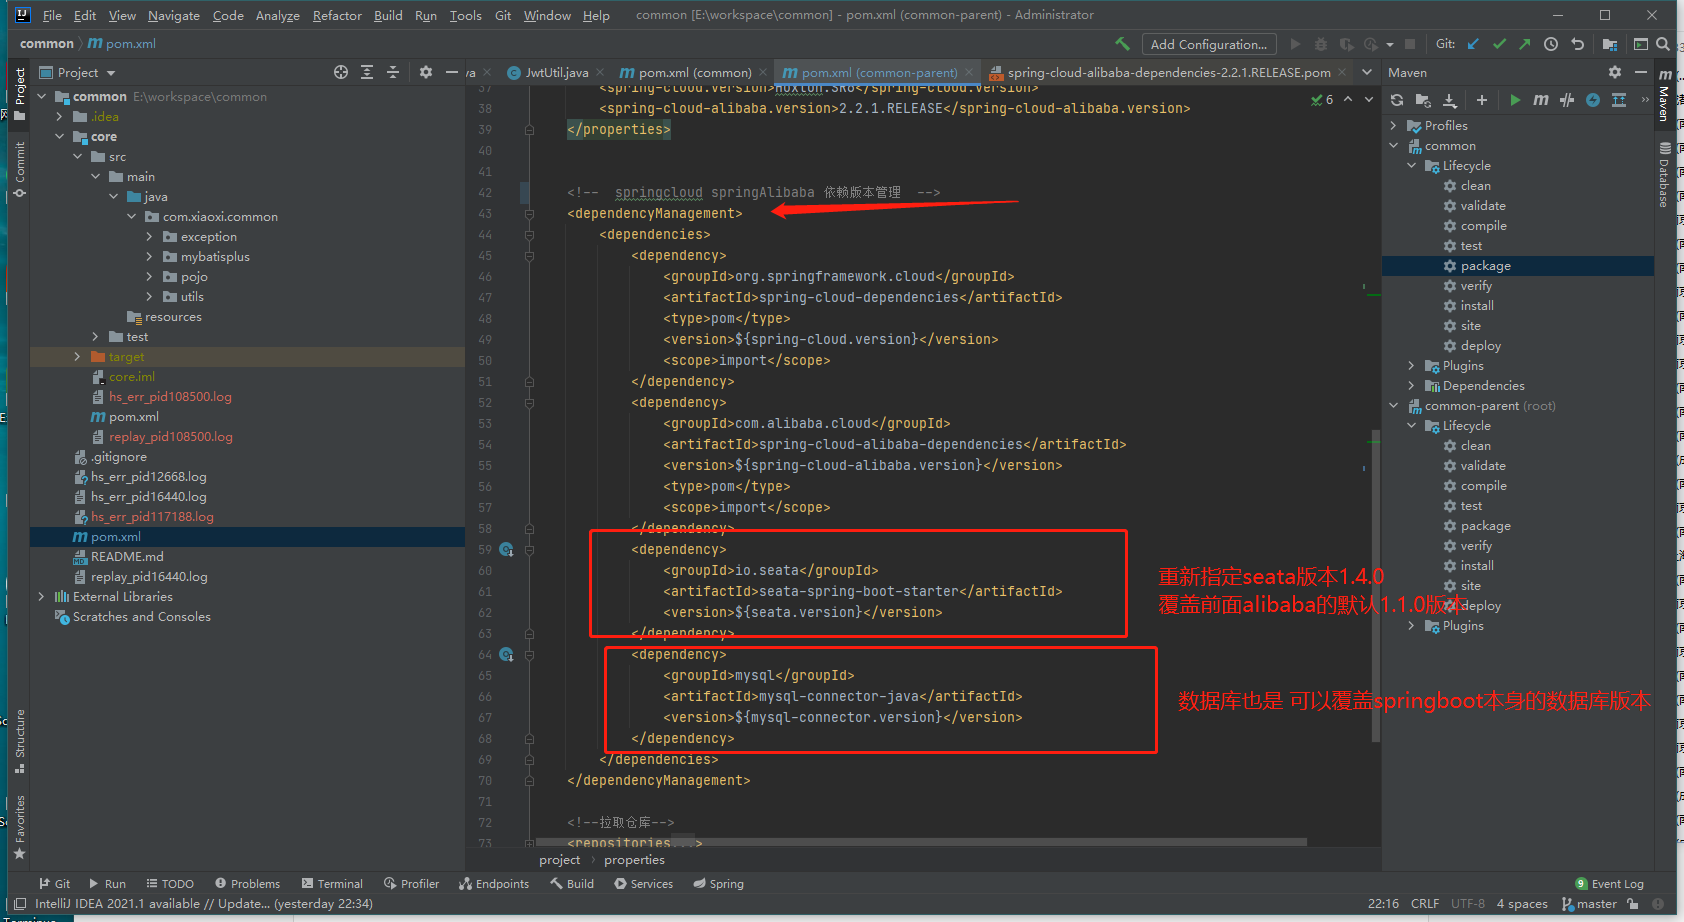The width and height of the screenshot is (1684, 922).
Task: Click Execute Maven Goal 'm' icon
Action: [1541, 100]
